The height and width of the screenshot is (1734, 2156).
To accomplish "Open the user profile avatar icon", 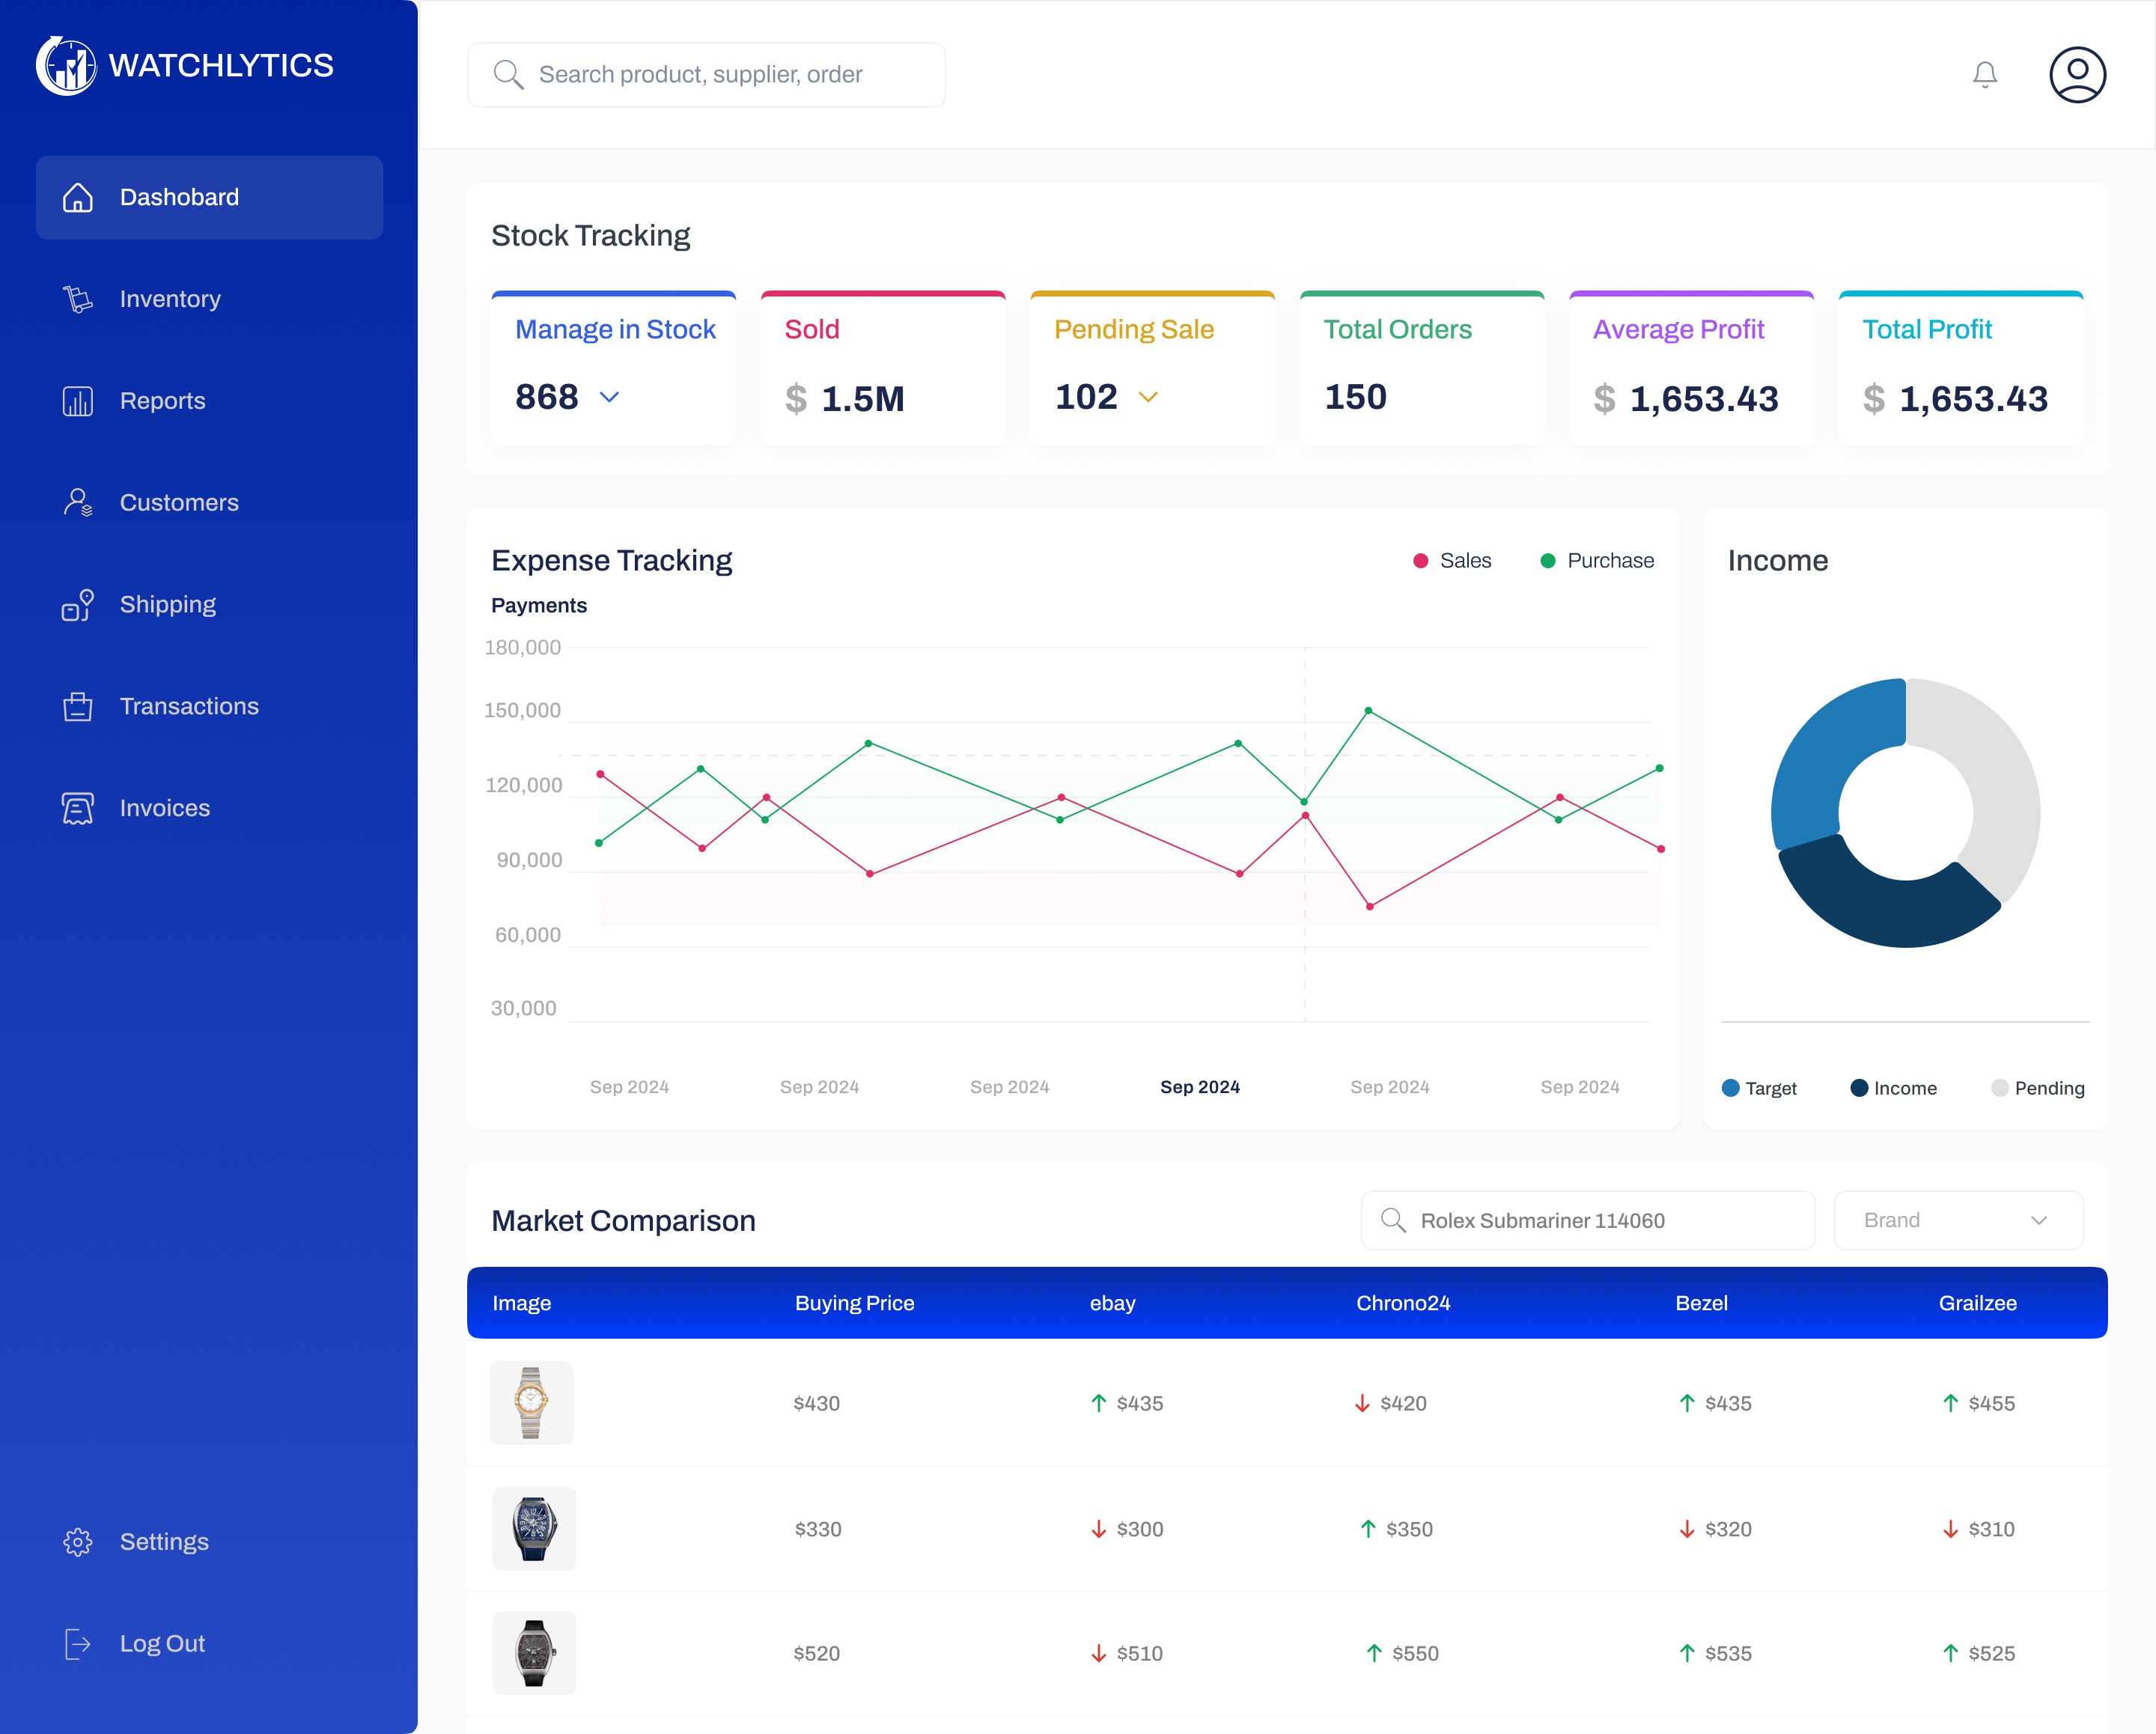I will pos(2077,75).
